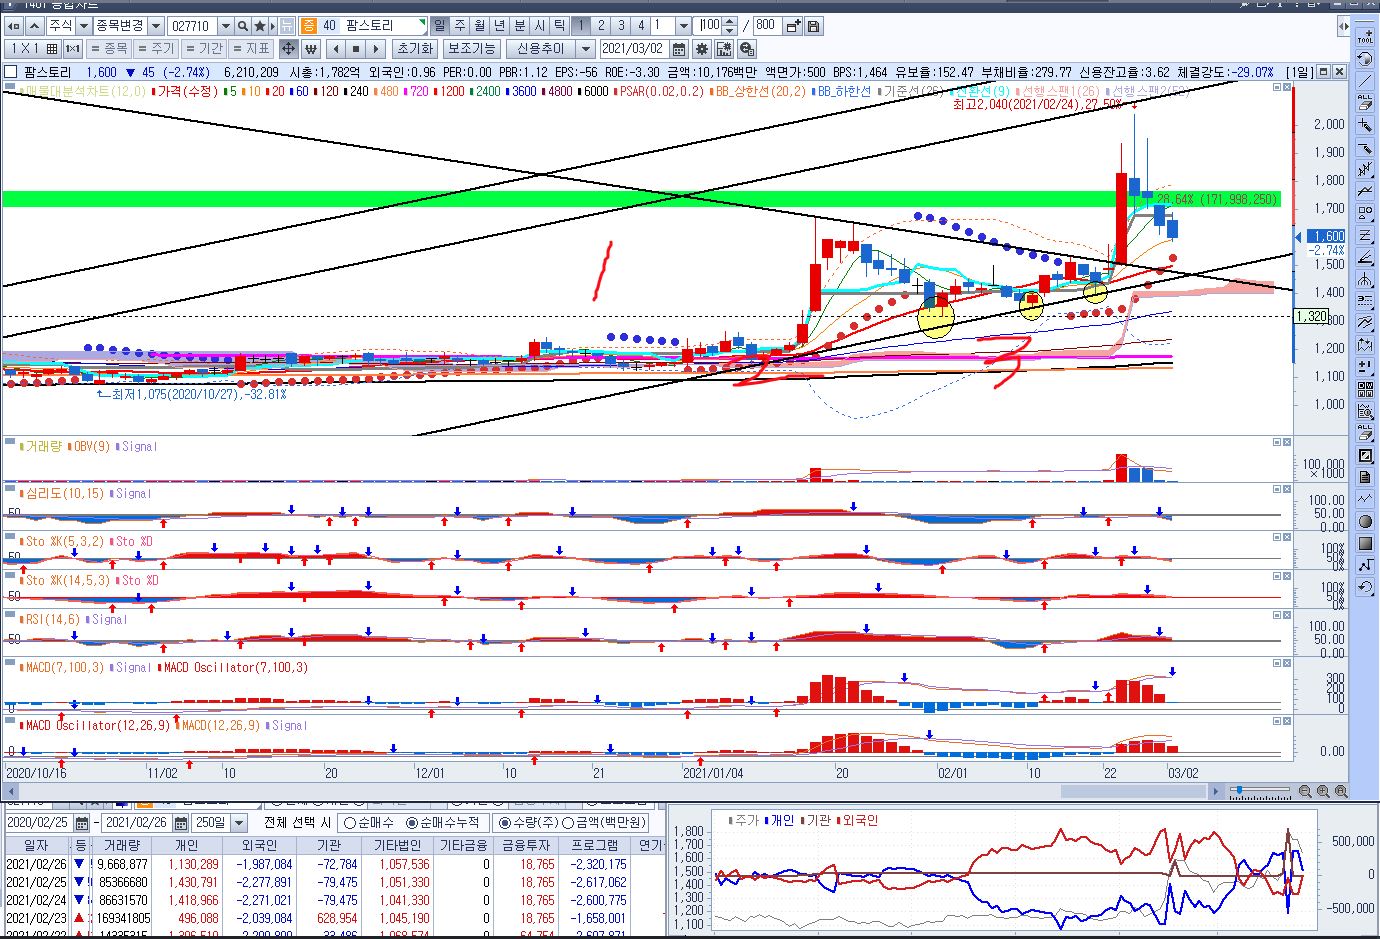Click the favorites star icon
Viewport: 1380px width, 939px height.
point(261,26)
